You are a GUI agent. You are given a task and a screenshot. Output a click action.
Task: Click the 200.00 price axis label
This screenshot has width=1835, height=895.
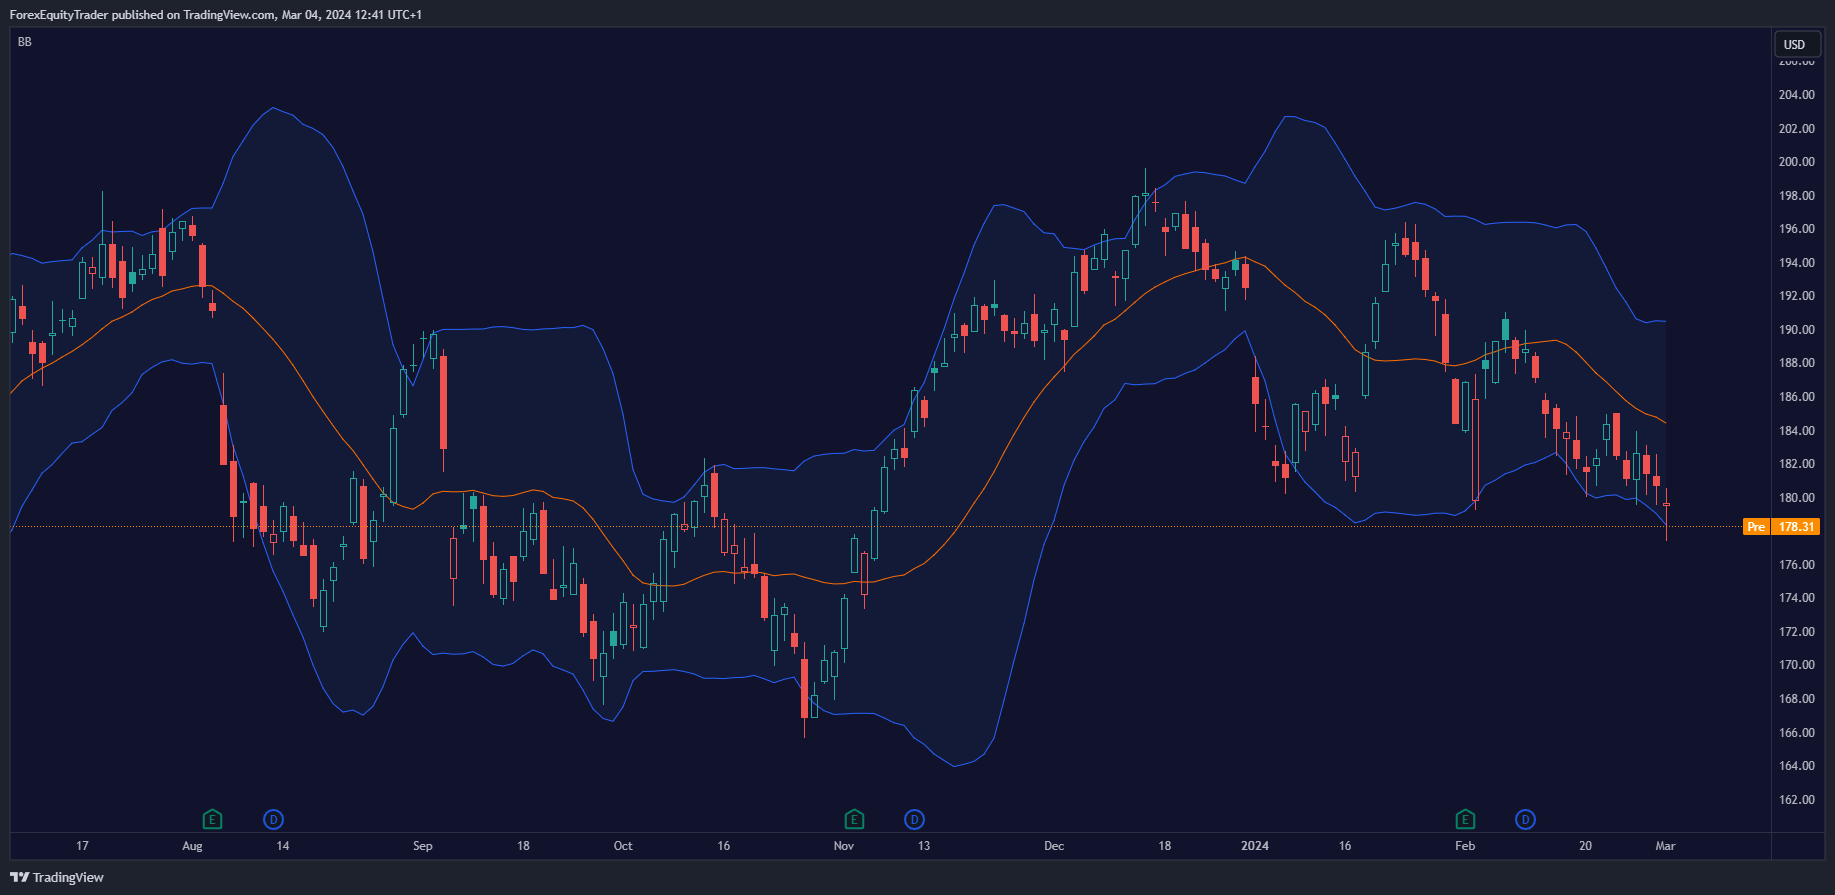1796,162
